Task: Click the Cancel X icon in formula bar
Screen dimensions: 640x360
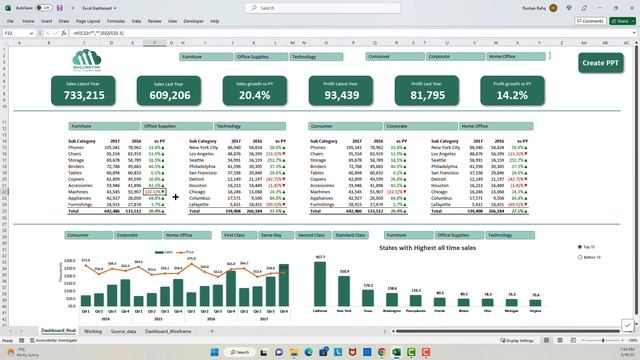Action: pos(48,33)
